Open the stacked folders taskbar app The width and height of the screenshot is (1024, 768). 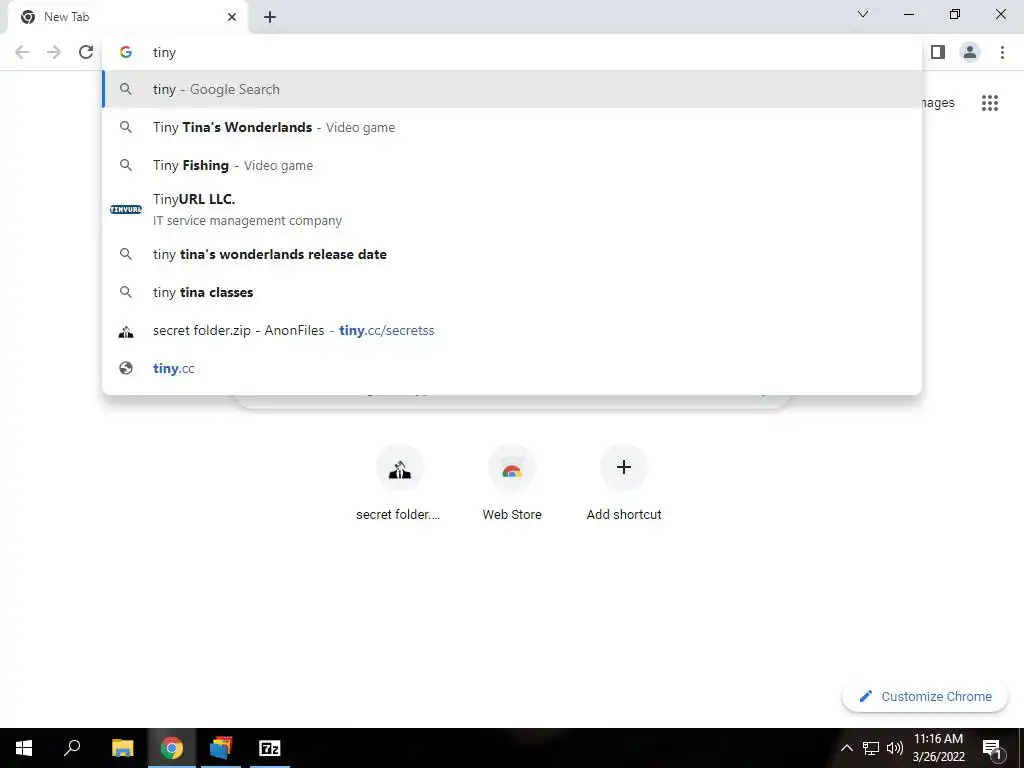[x=221, y=748]
